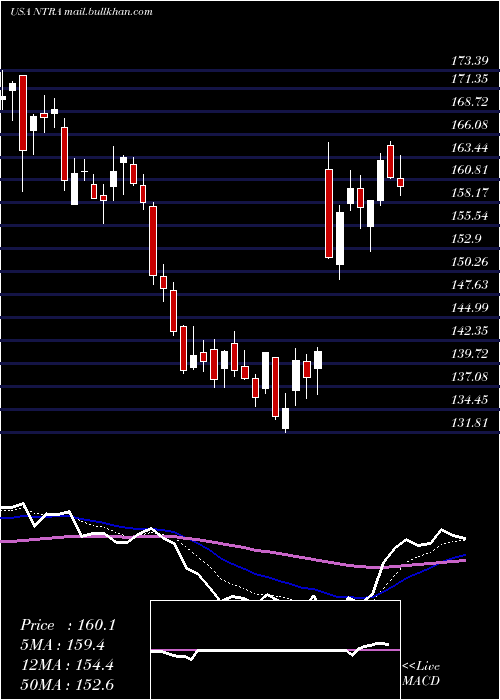This screenshot has height=700, width=500.
Task: Click the '50MA : 152.6' readout
Action: pyautogui.click(x=67, y=685)
